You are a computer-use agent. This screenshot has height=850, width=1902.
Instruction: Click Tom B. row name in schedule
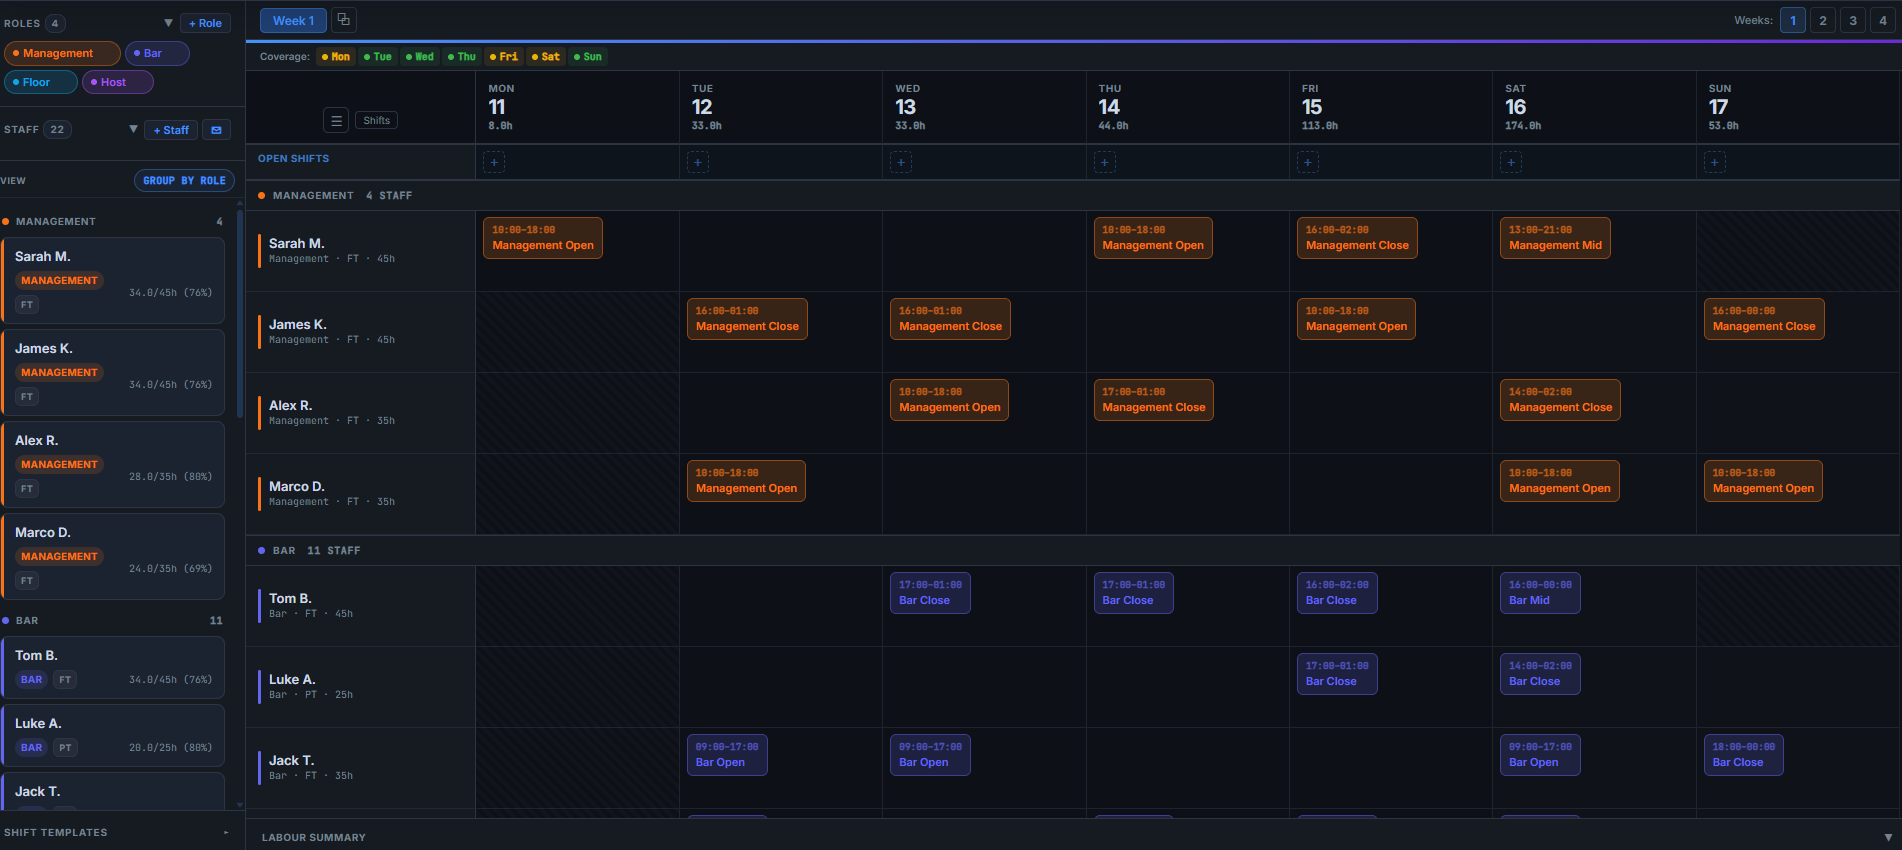(290, 598)
